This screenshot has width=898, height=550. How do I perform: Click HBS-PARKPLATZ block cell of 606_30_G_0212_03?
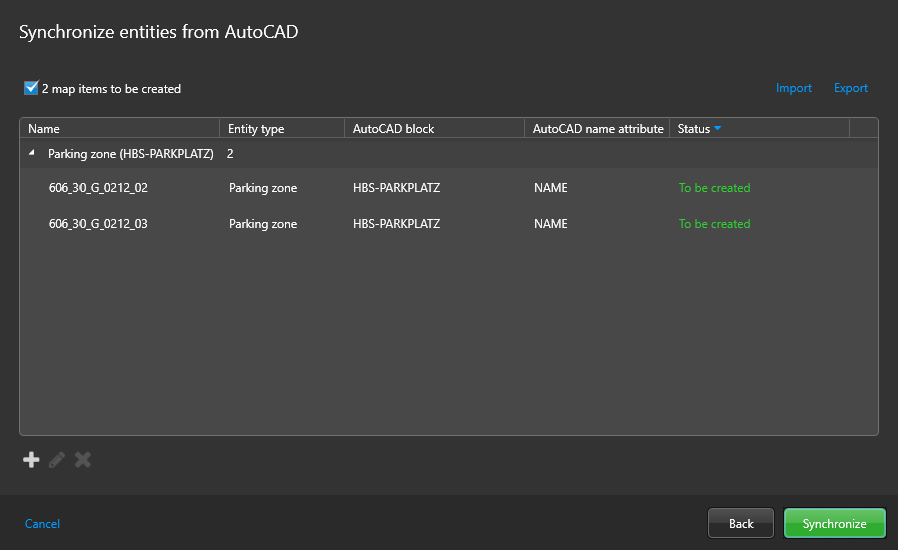click(396, 224)
